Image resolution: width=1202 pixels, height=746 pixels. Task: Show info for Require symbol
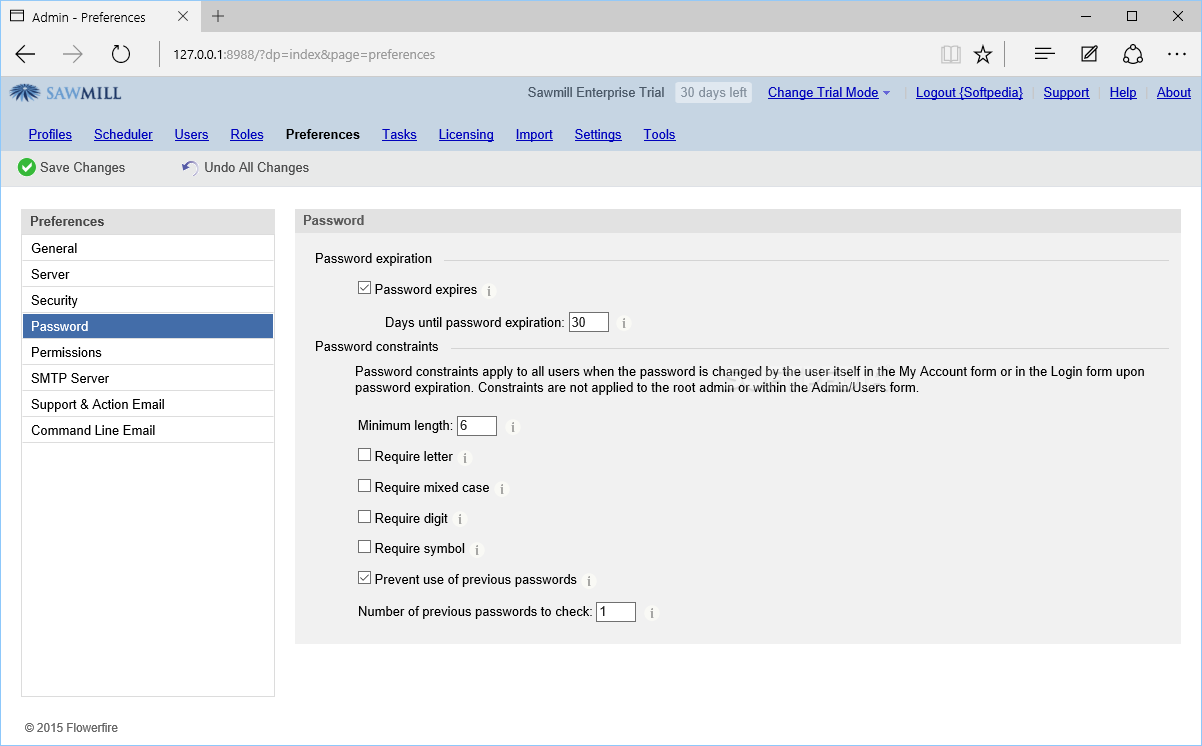[x=477, y=550]
